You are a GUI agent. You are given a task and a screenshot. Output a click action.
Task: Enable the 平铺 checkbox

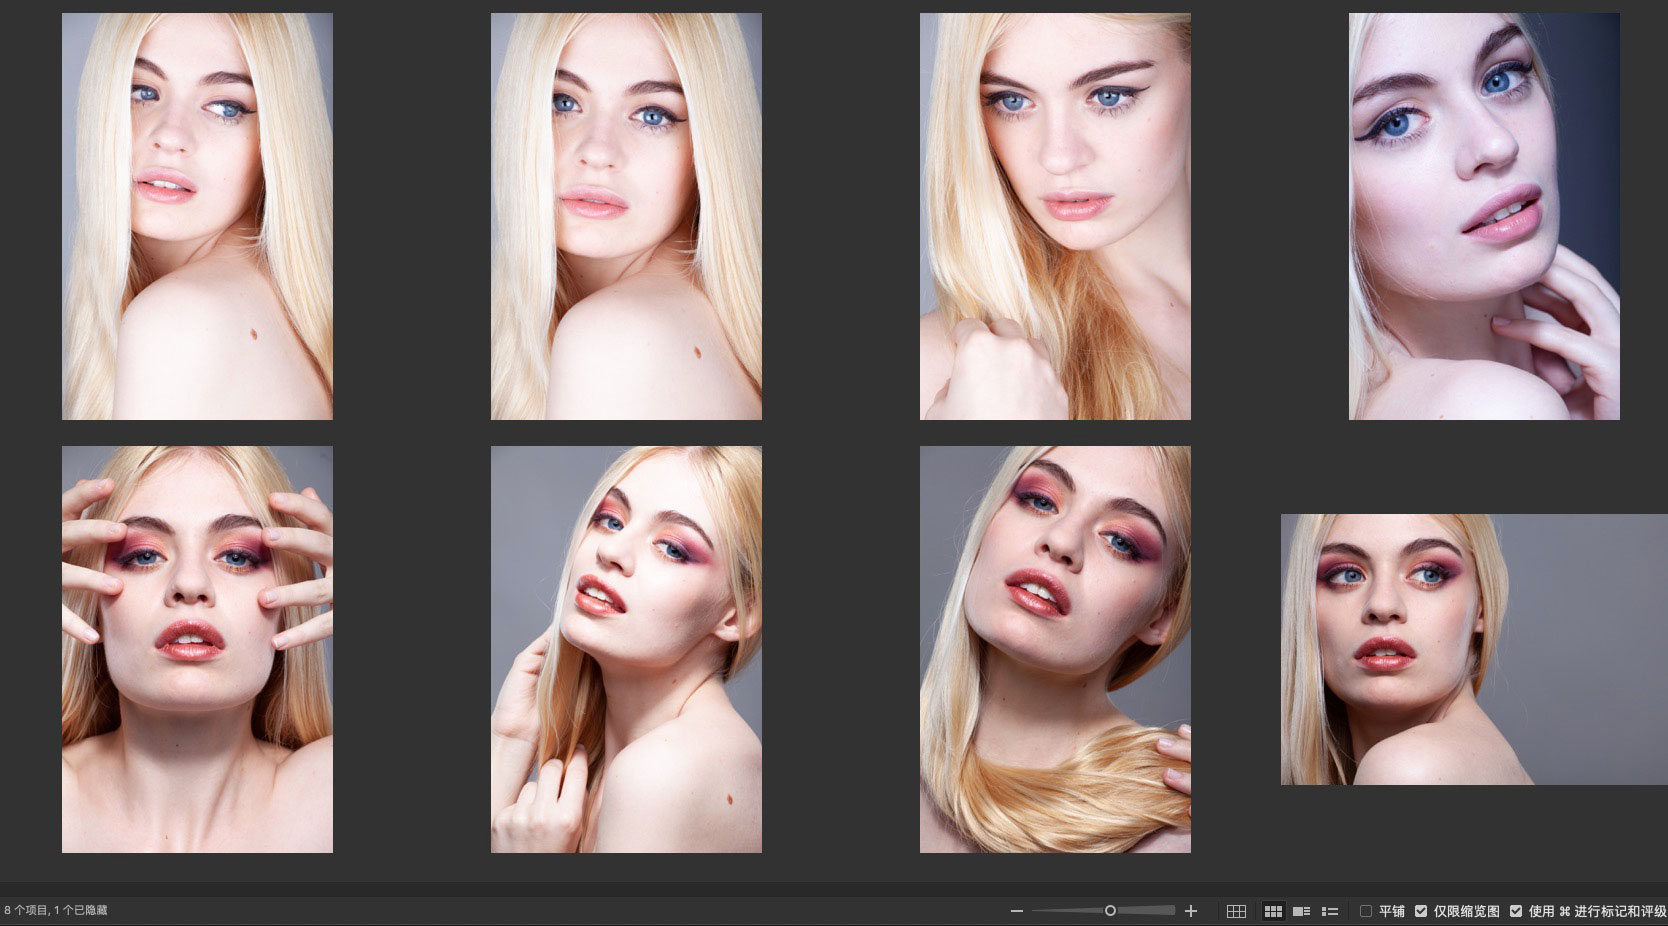[1366, 911]
